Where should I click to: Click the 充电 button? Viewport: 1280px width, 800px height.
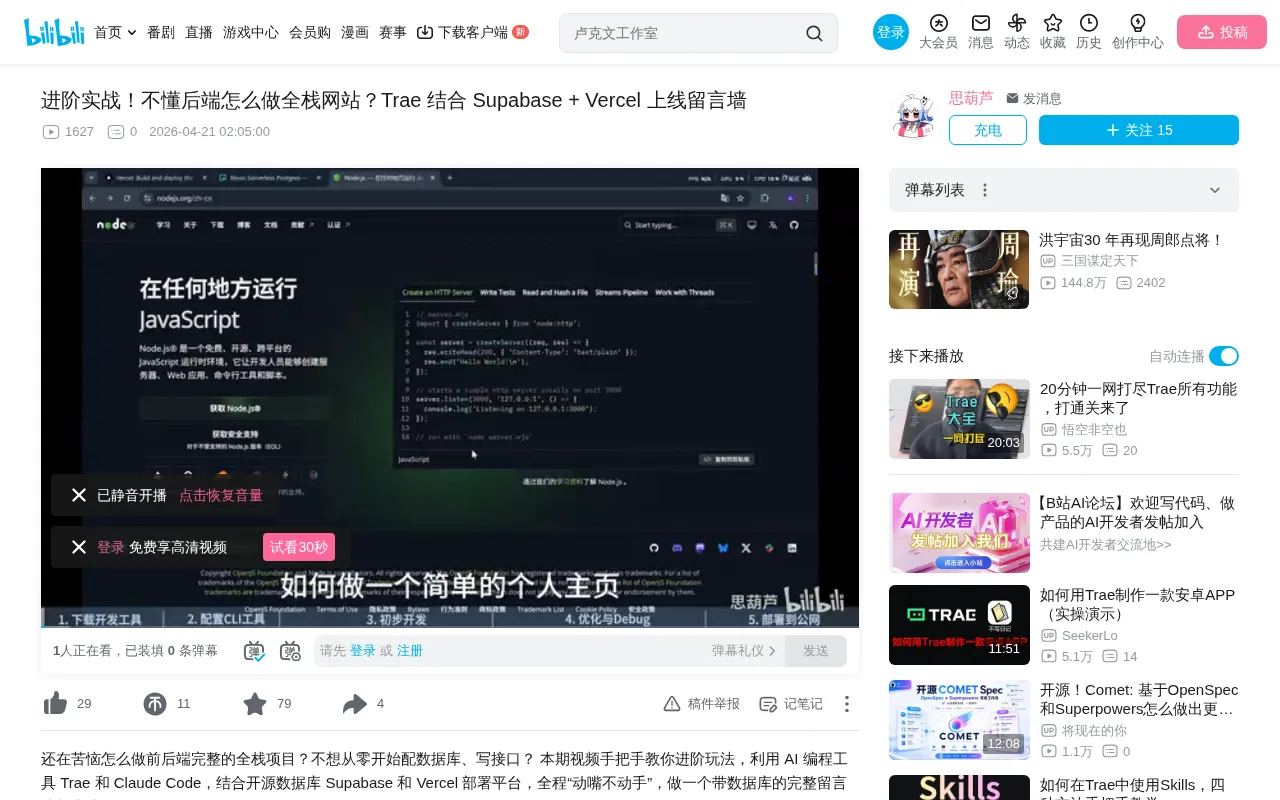click(x=988, y=130)
